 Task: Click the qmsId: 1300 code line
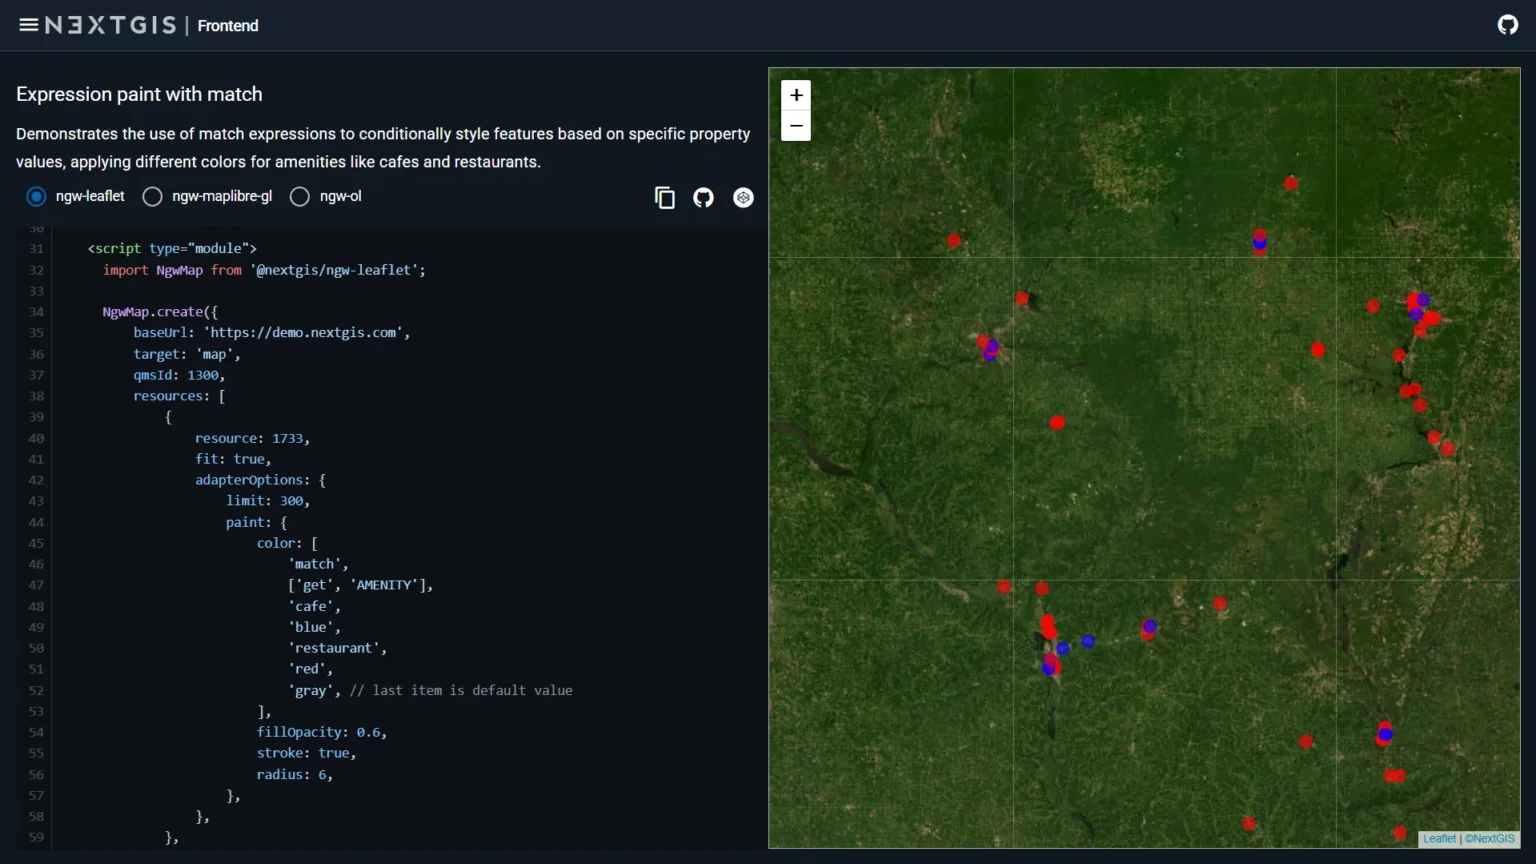click(179, 375)
